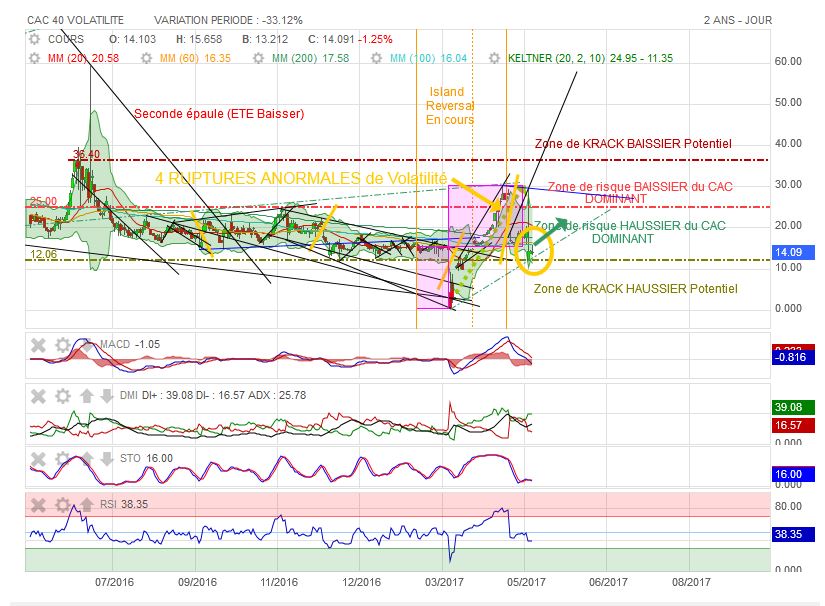
Task: Click the VARIATION PERIODE -33.12% text
Action: (x=228, y=21)
